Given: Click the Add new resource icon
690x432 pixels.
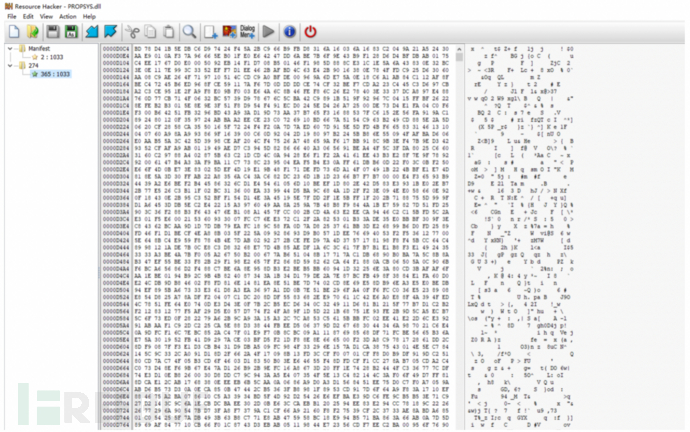Looking at the screenshot, I should point(211,32).
